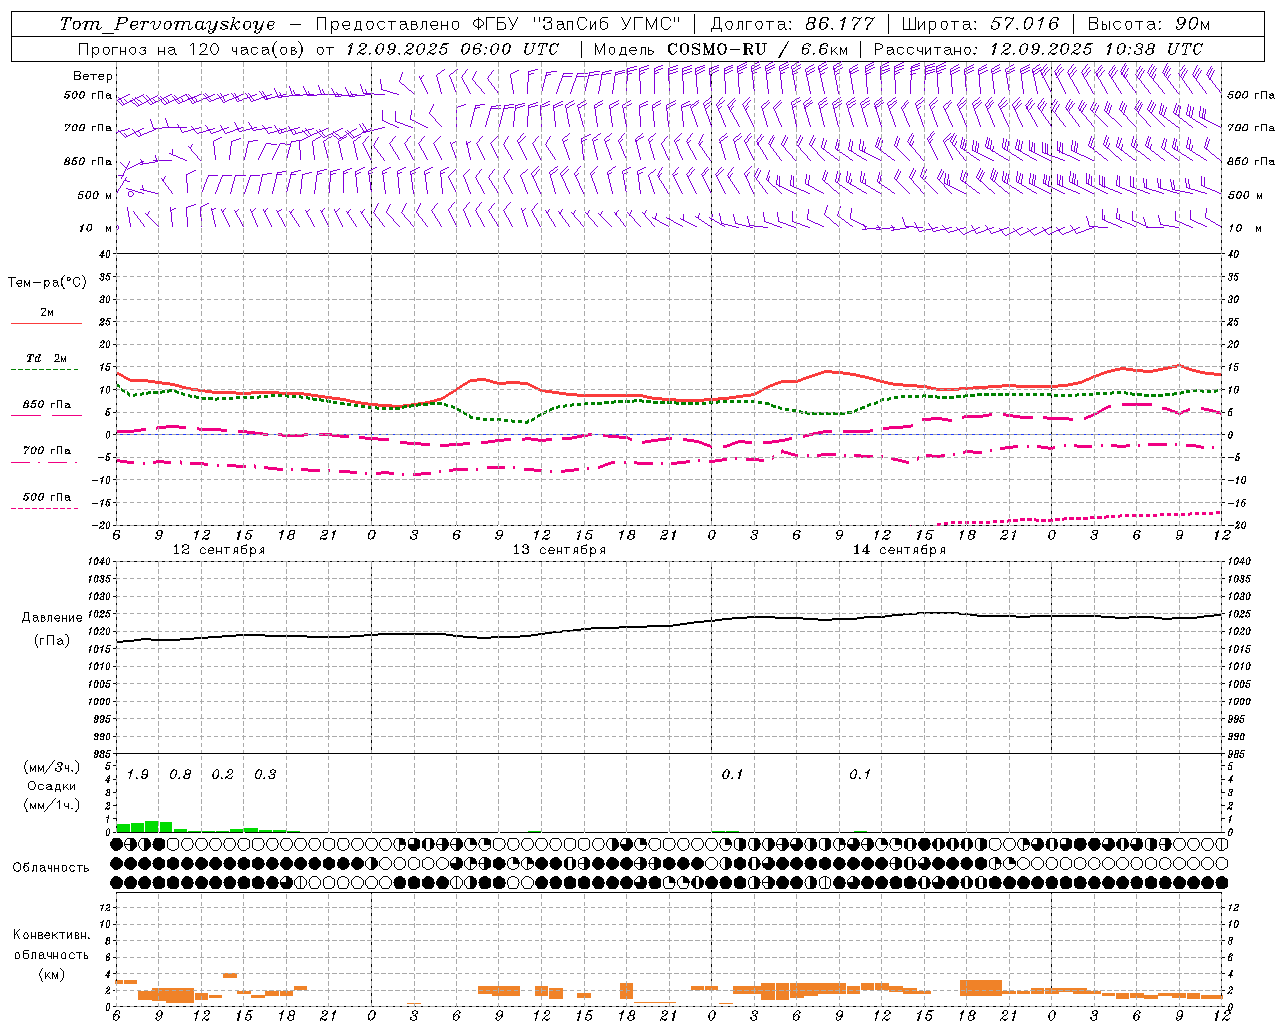
Task: Click the Конвективн. panel label
Action: (51, 935)
